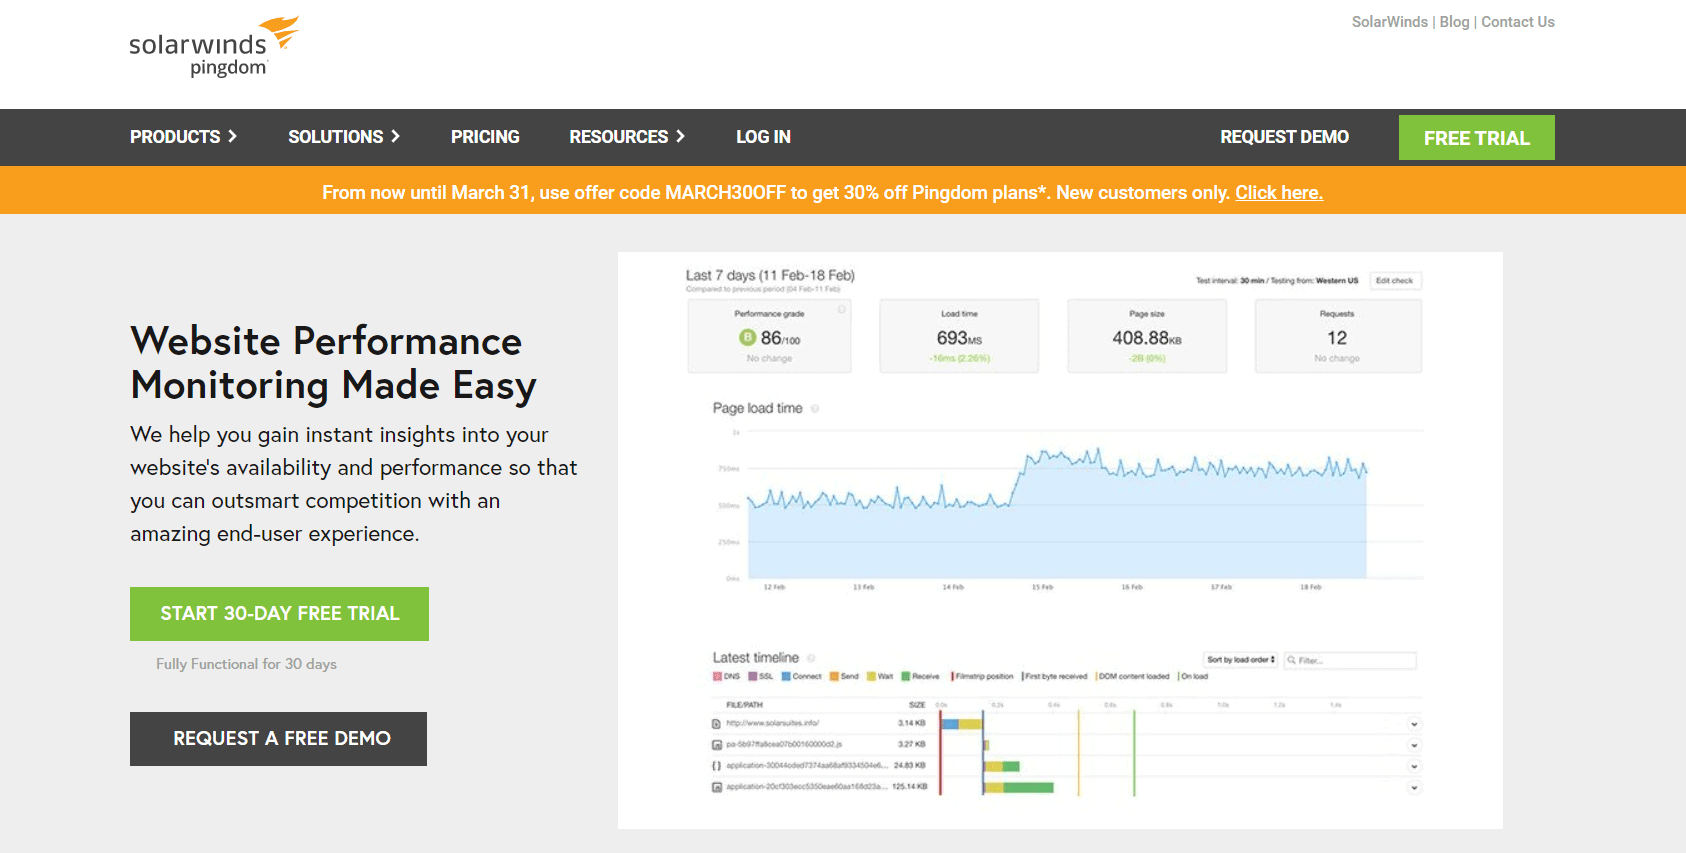The height and width of the screenshot is (853, 1686).
Task: Expand the 125.14 KB application row chevron
Action: [1414, 788]
